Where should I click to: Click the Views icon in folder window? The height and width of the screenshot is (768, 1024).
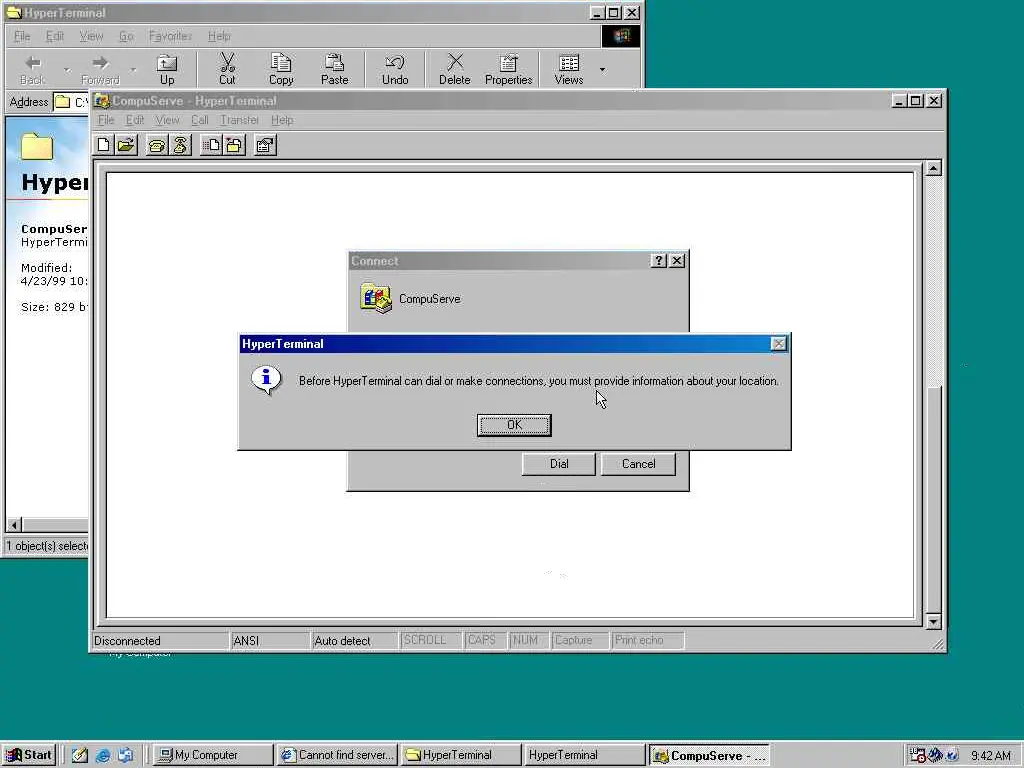coord(569,69)
